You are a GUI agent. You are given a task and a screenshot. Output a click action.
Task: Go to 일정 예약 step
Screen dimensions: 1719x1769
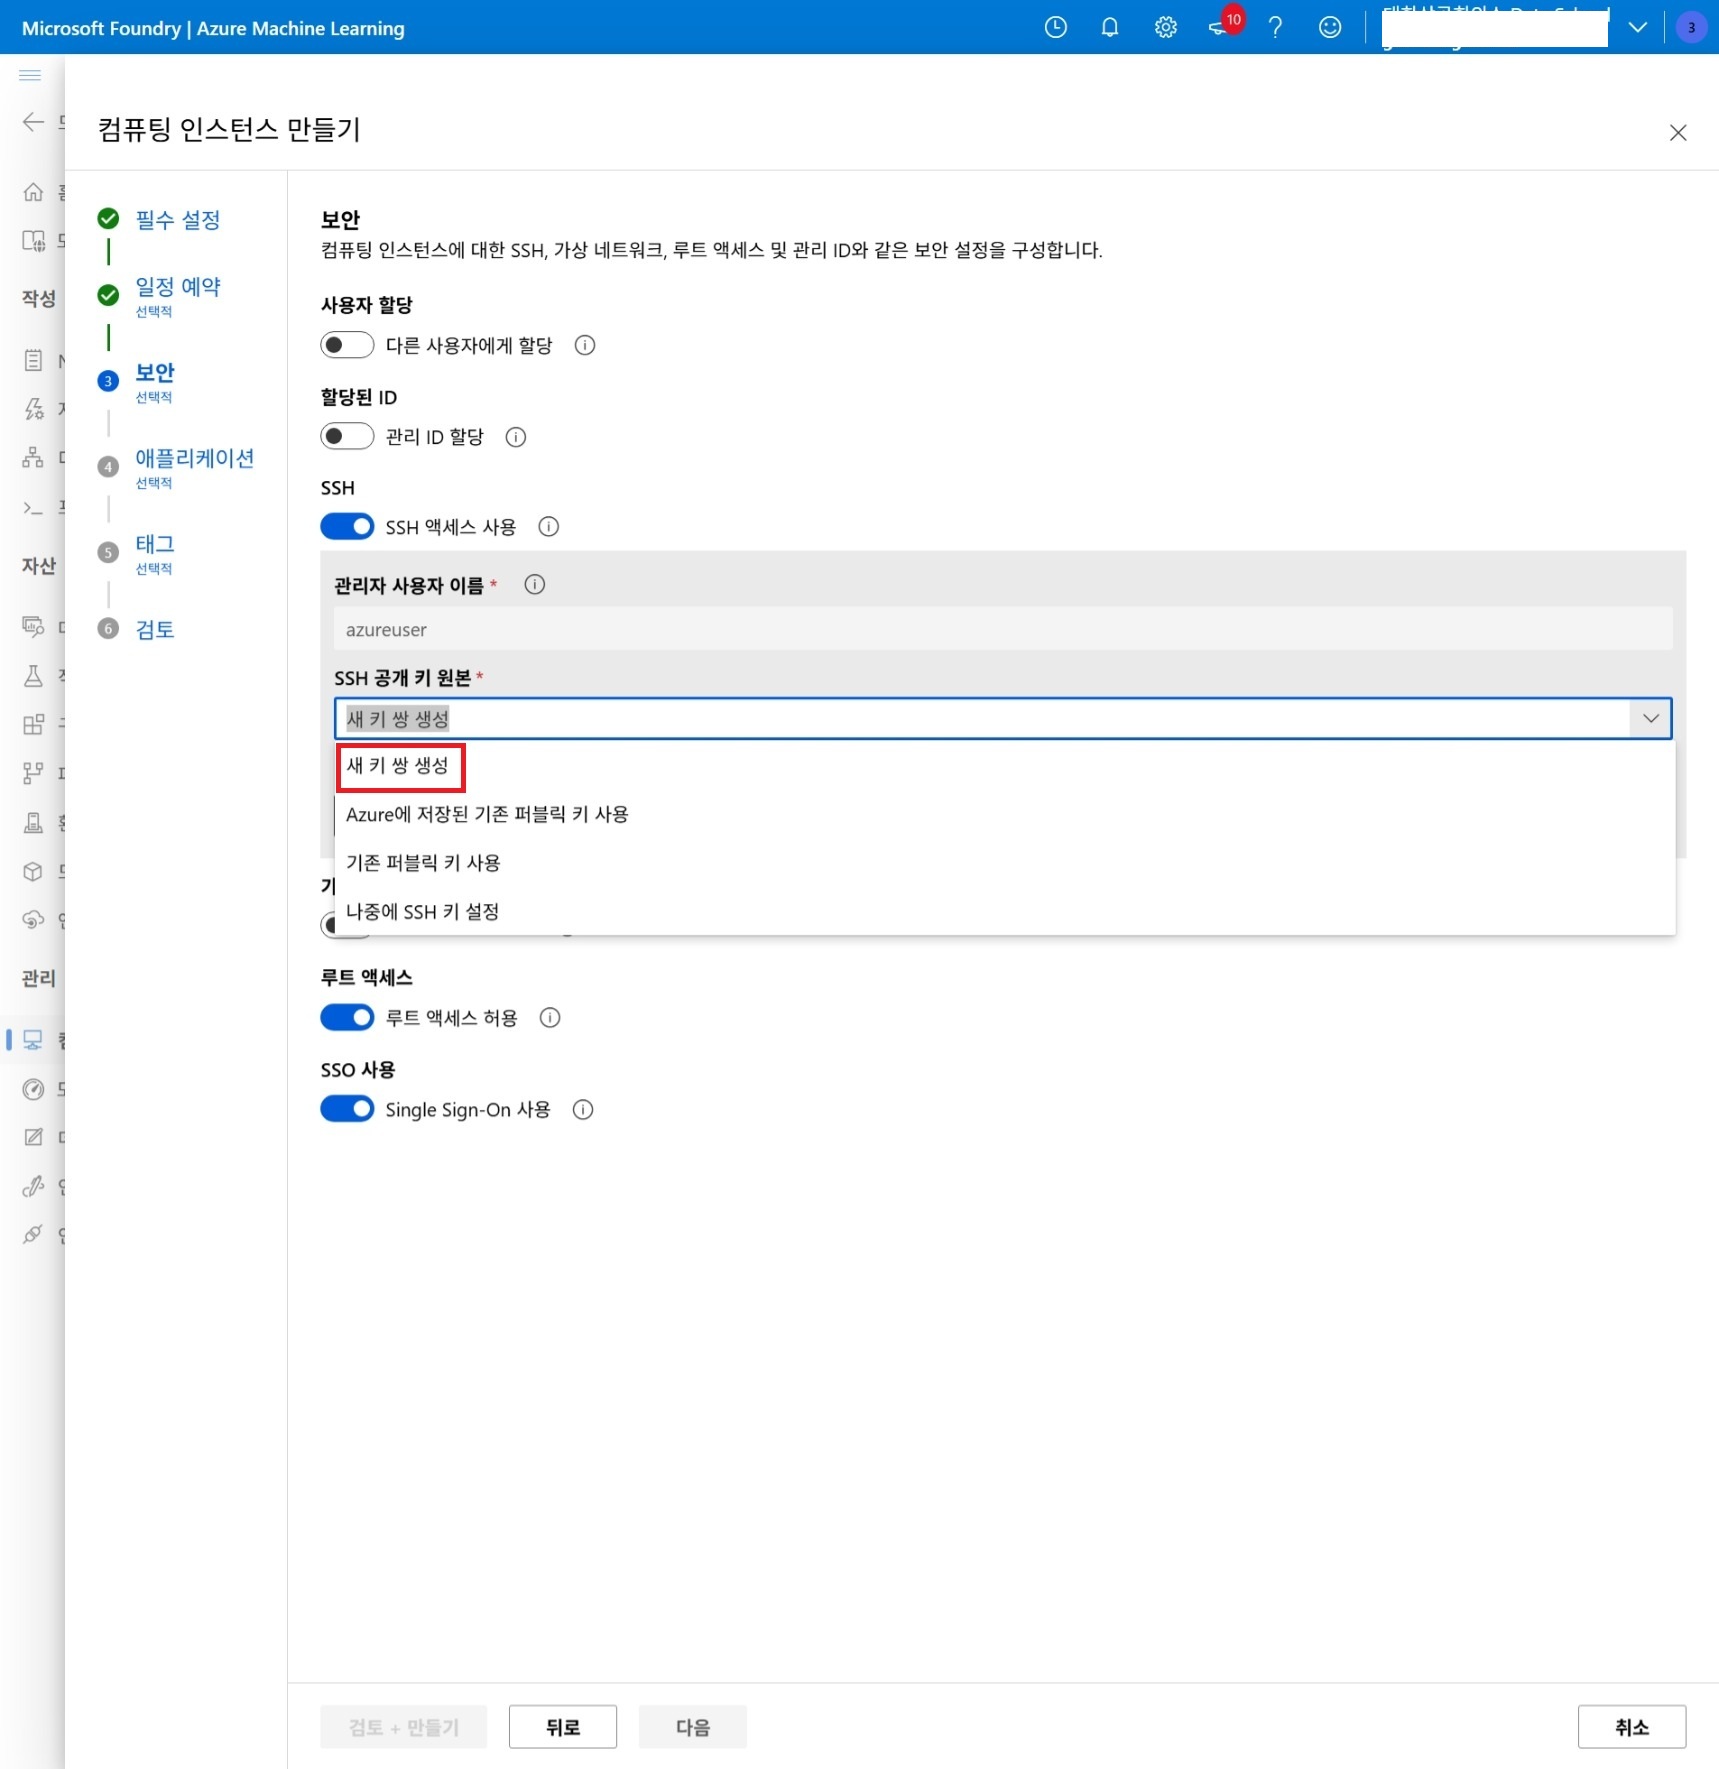[x=178, y=287]
